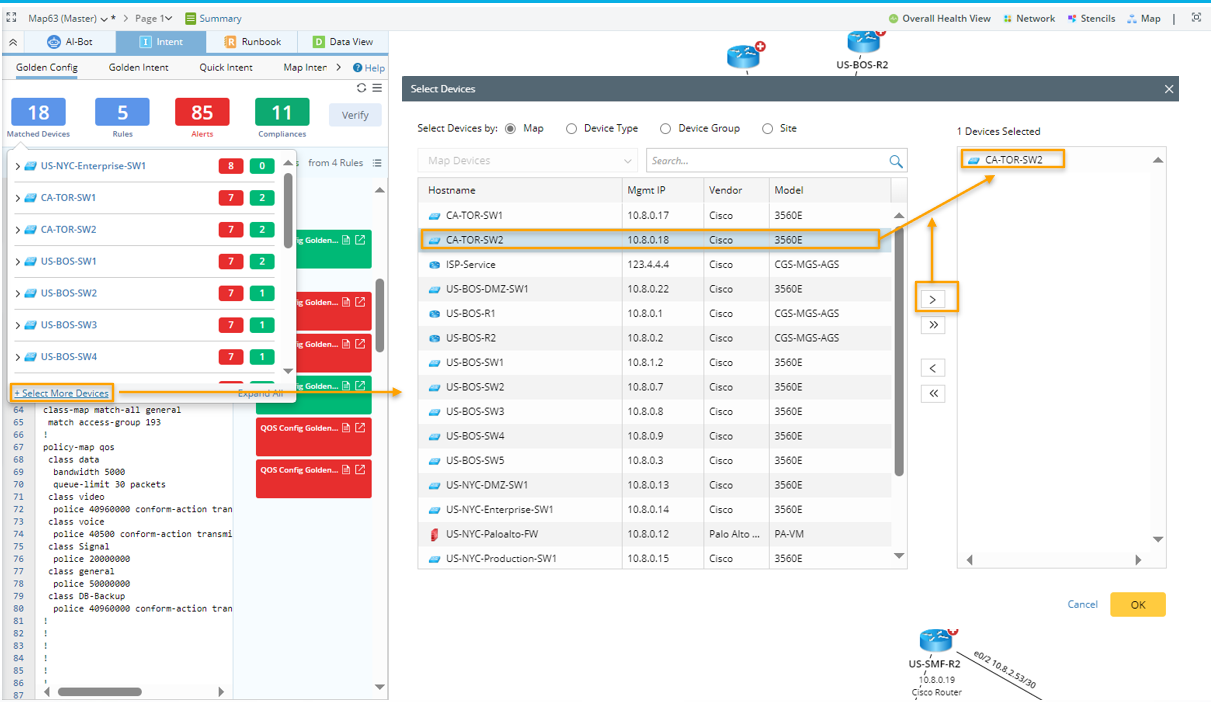Click the OK button
Screen dimensions: 1211x702
[x=1137, y=605]
